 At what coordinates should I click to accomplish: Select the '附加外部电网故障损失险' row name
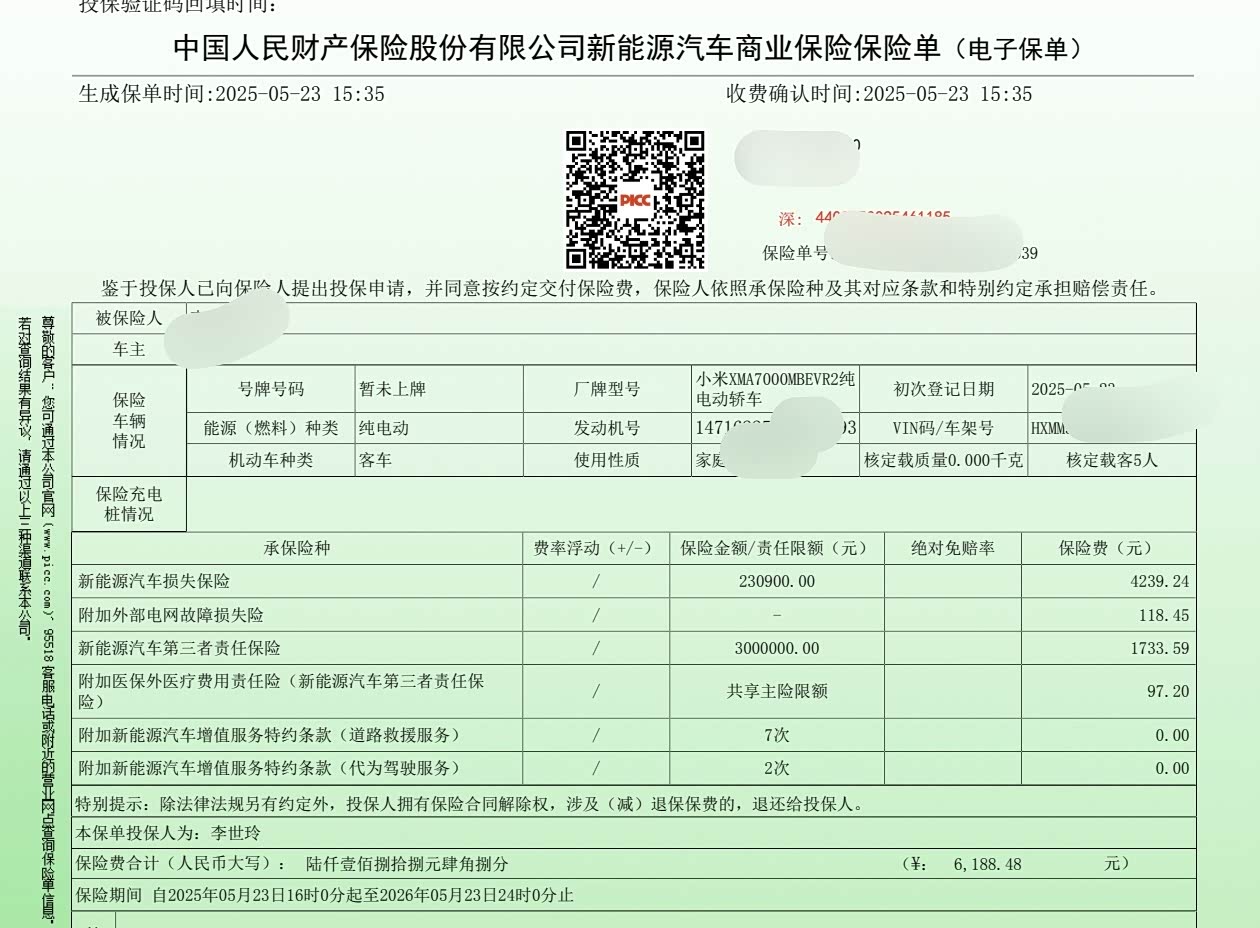click(x=171, y=615)
